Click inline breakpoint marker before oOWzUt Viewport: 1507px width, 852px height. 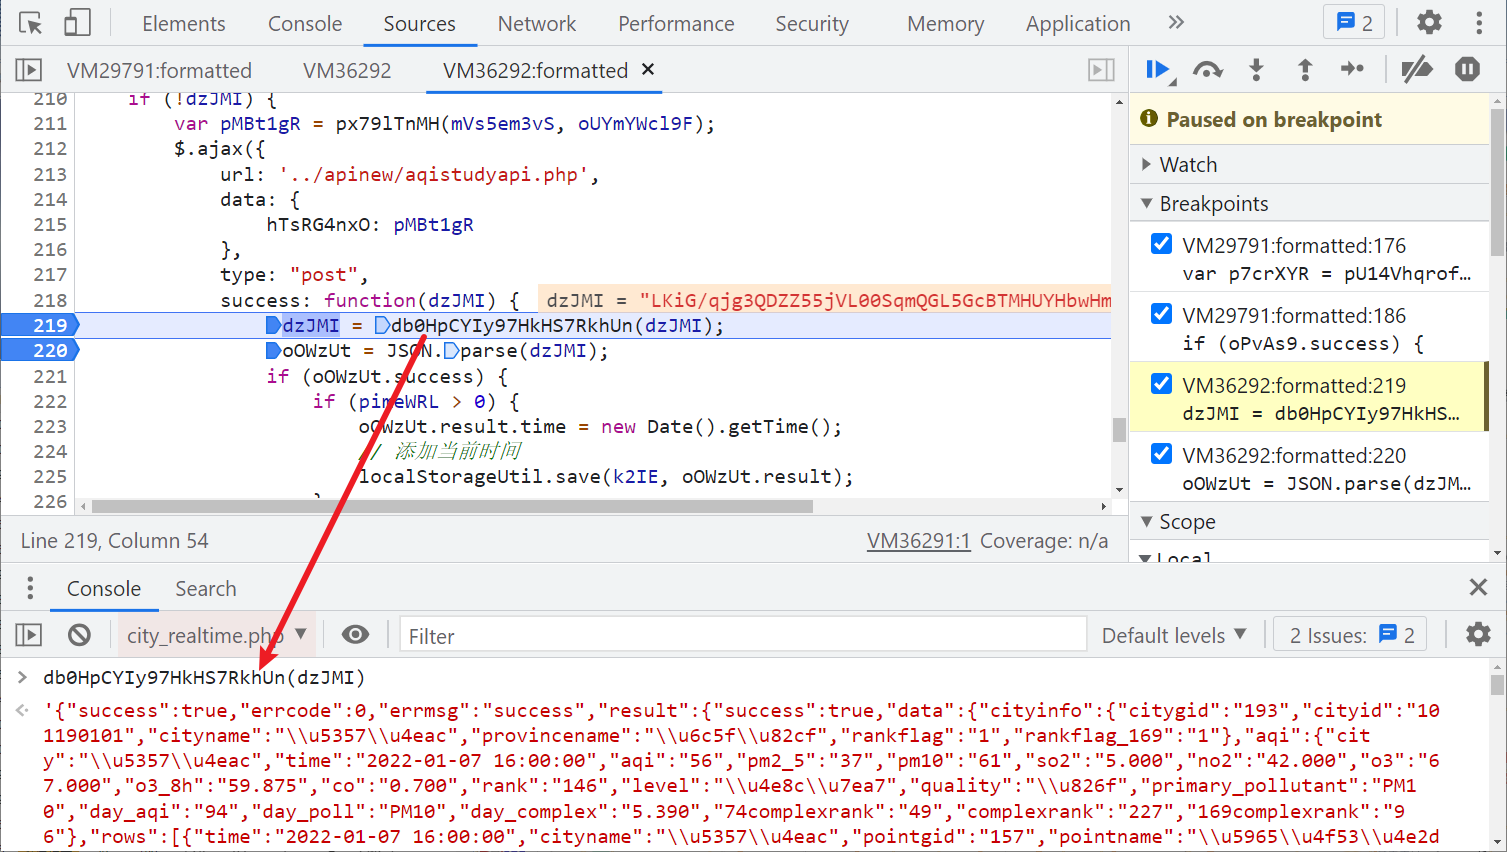click(x=273, y=350)
